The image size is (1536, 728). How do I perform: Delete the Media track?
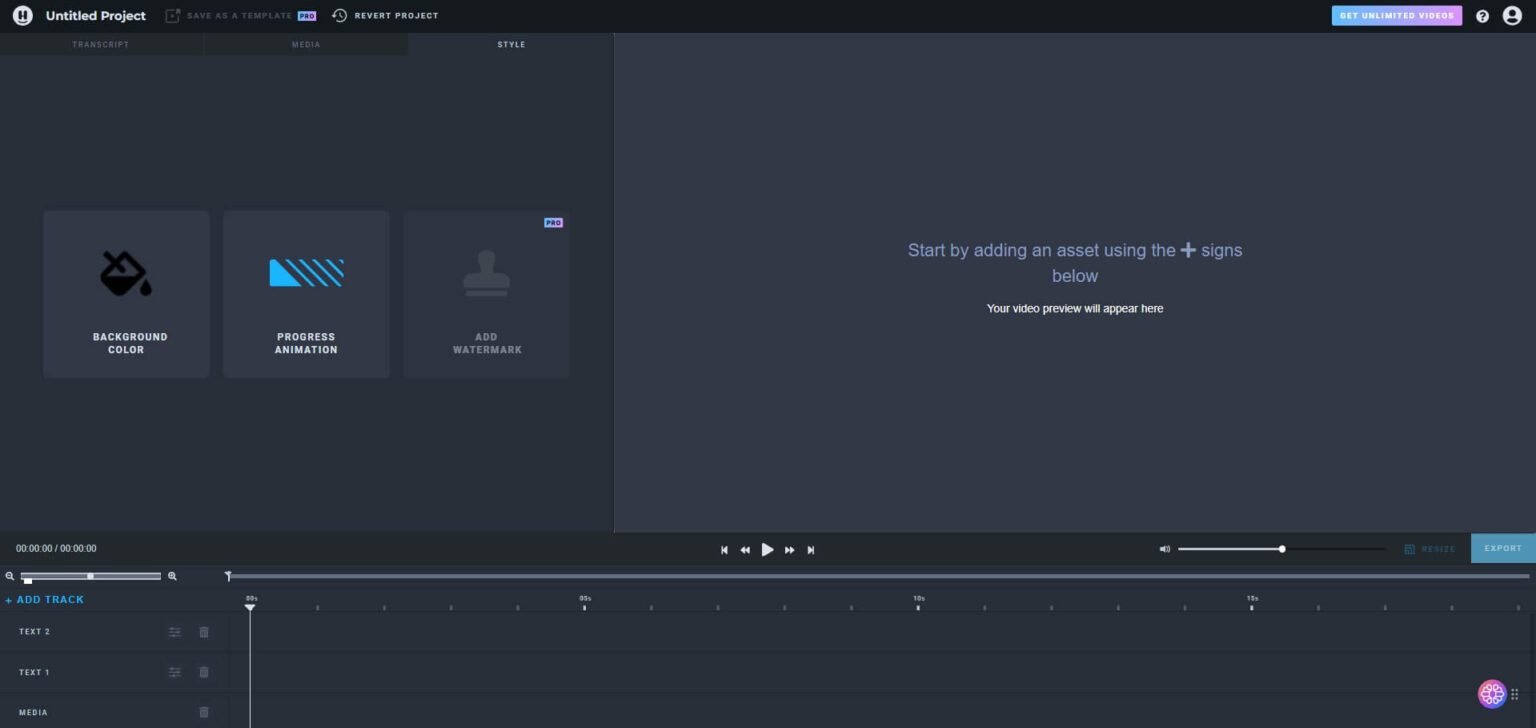[204, 712]
